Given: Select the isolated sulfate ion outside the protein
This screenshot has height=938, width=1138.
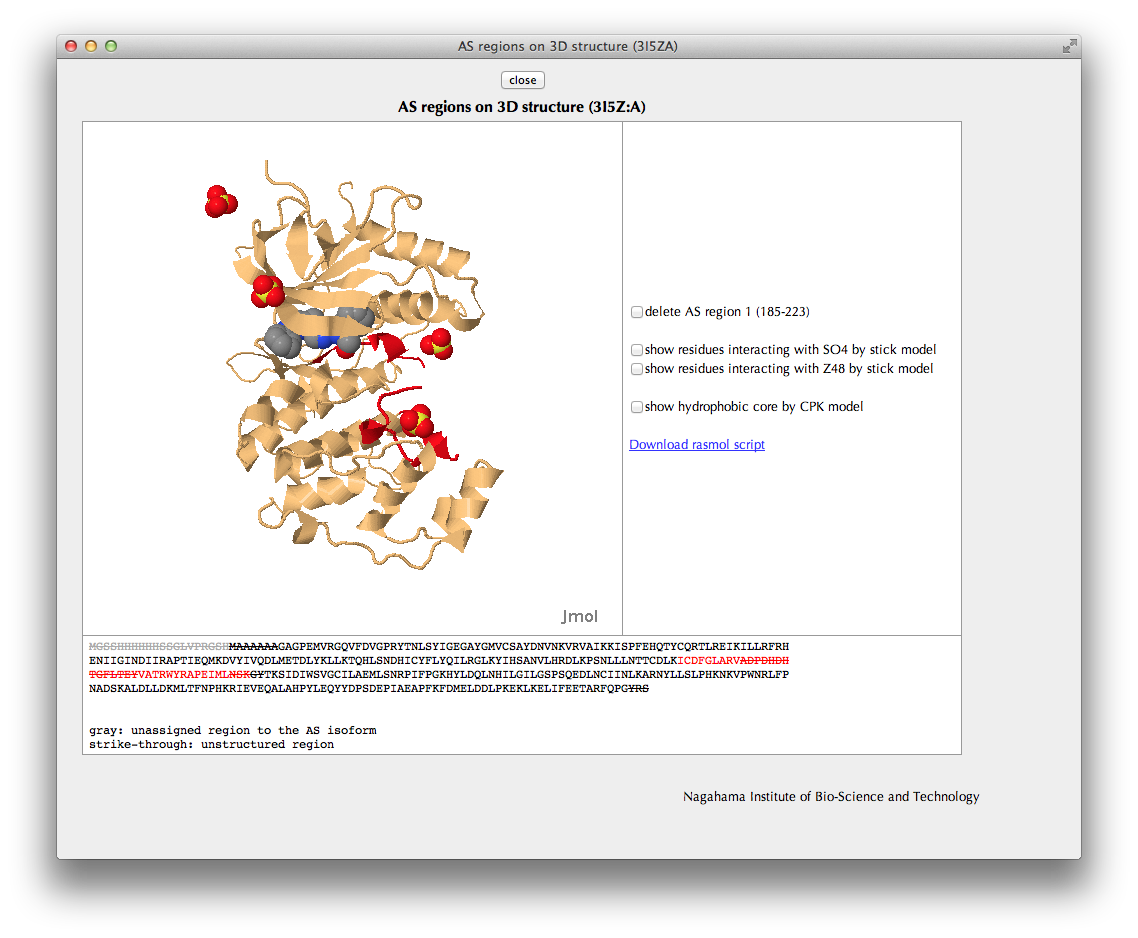Looking at the screenshot, I should point(220,201).
